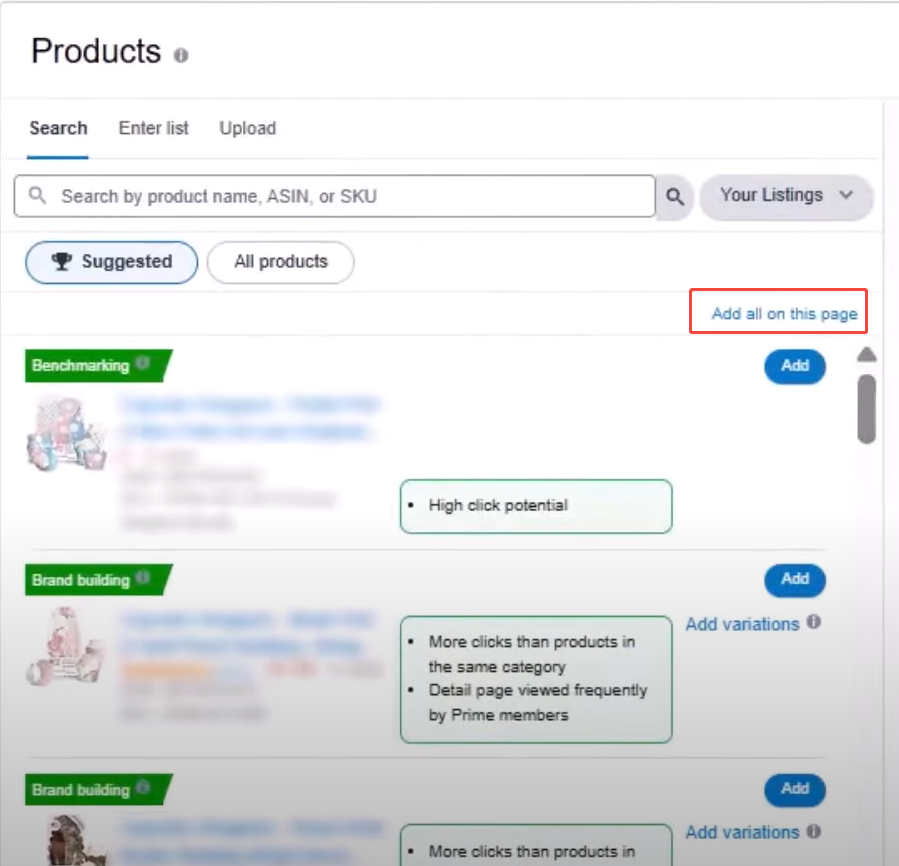Click the info icon on the last Brand building badge

pos(143,787)
